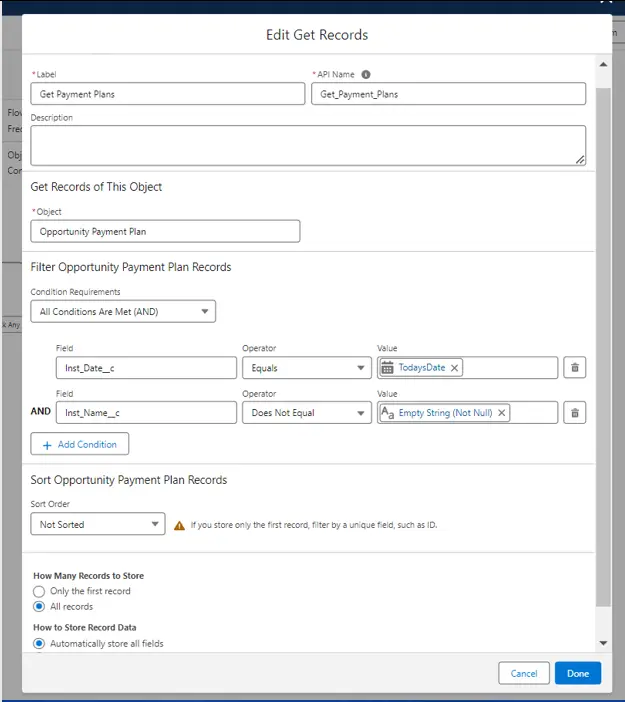Click 'Sort Opportunity Payment Plan Records' heading
The image size is (625, 702).
[x=129, y=480]
